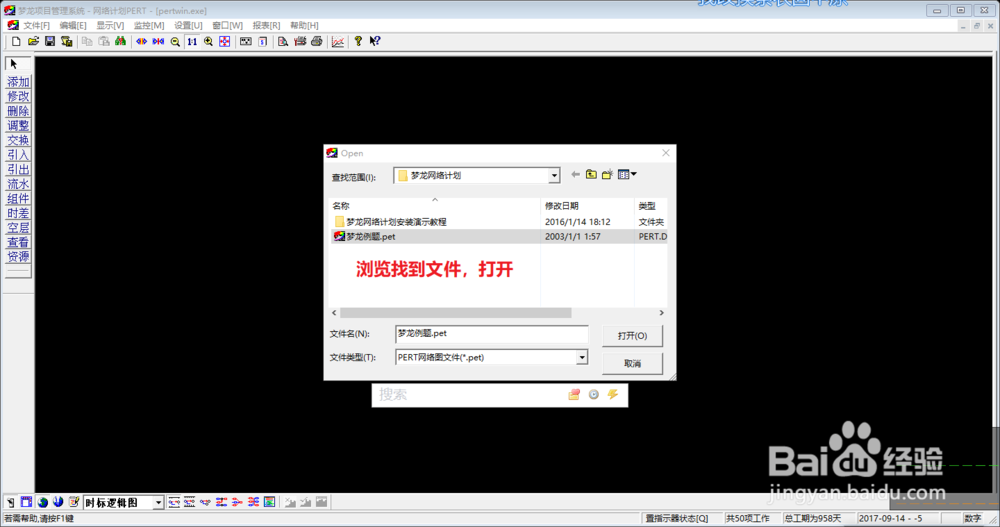Click the Save floppy disk icon
Screen dimensions: 1000x527
tap(50, 41)
